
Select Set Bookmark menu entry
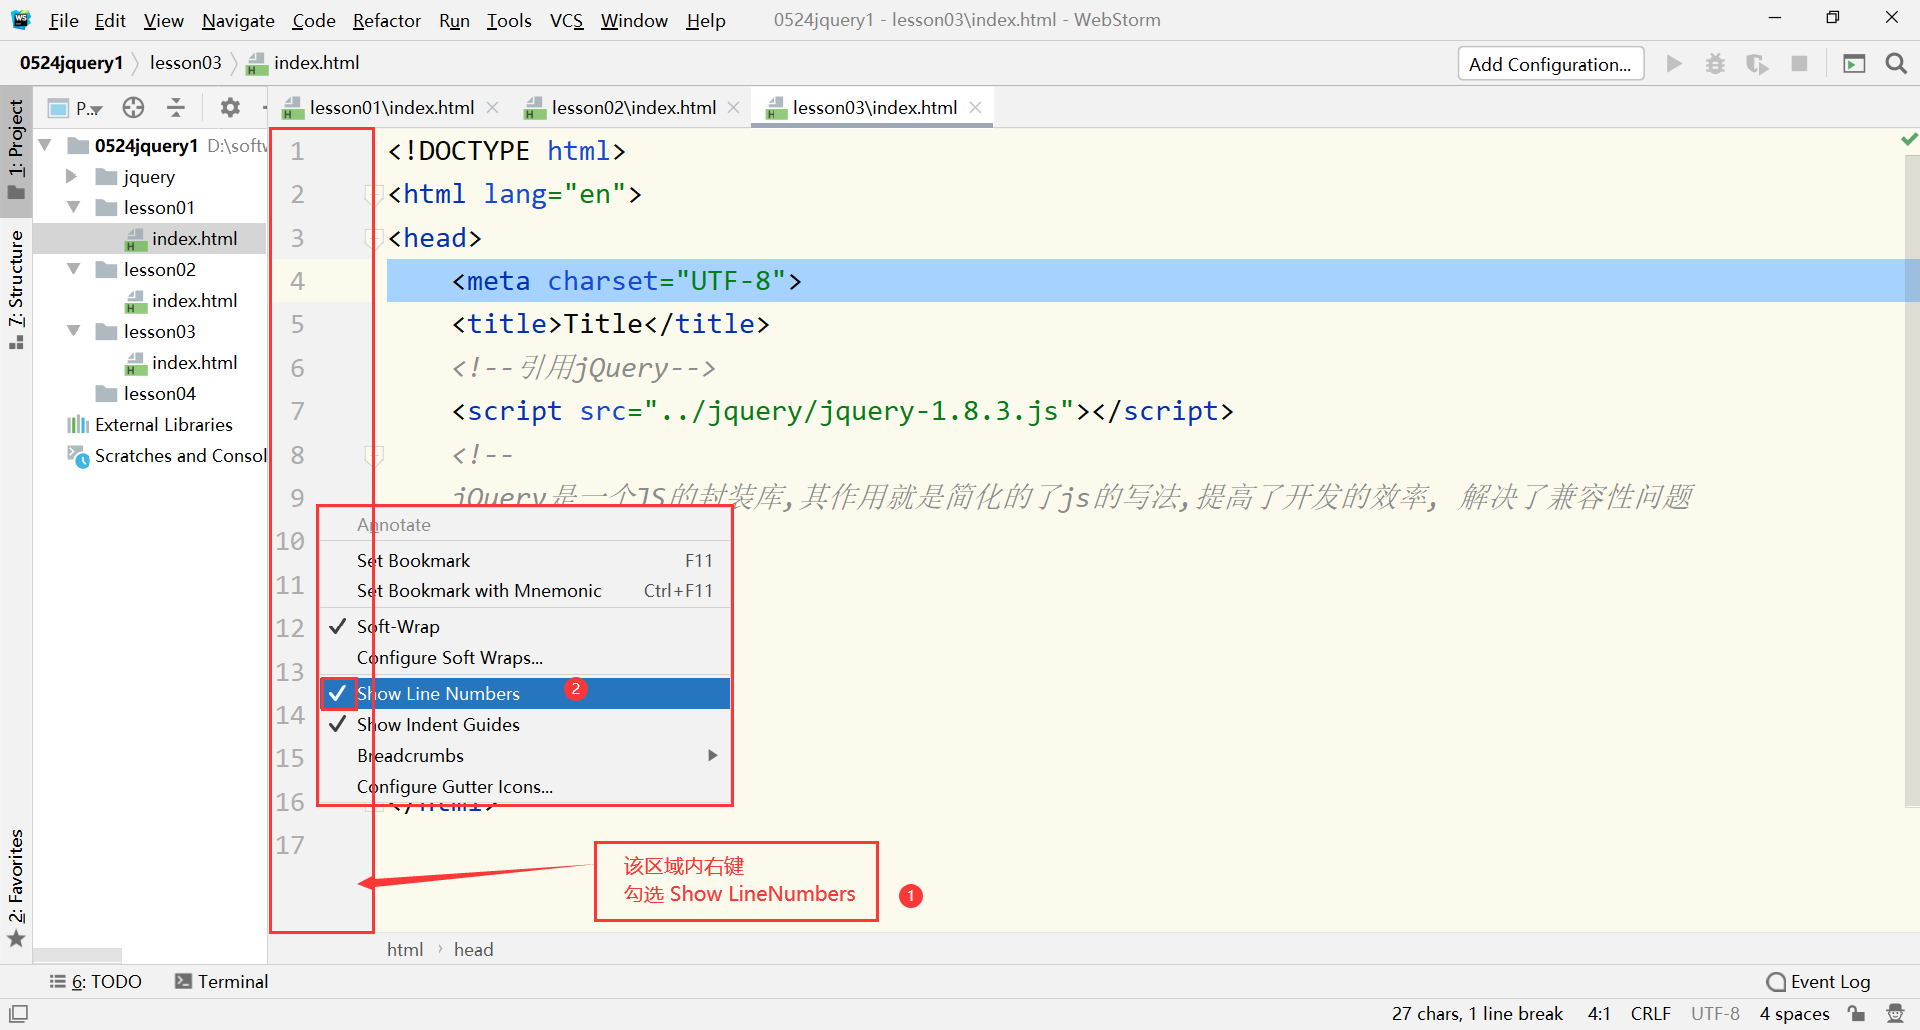525,561
